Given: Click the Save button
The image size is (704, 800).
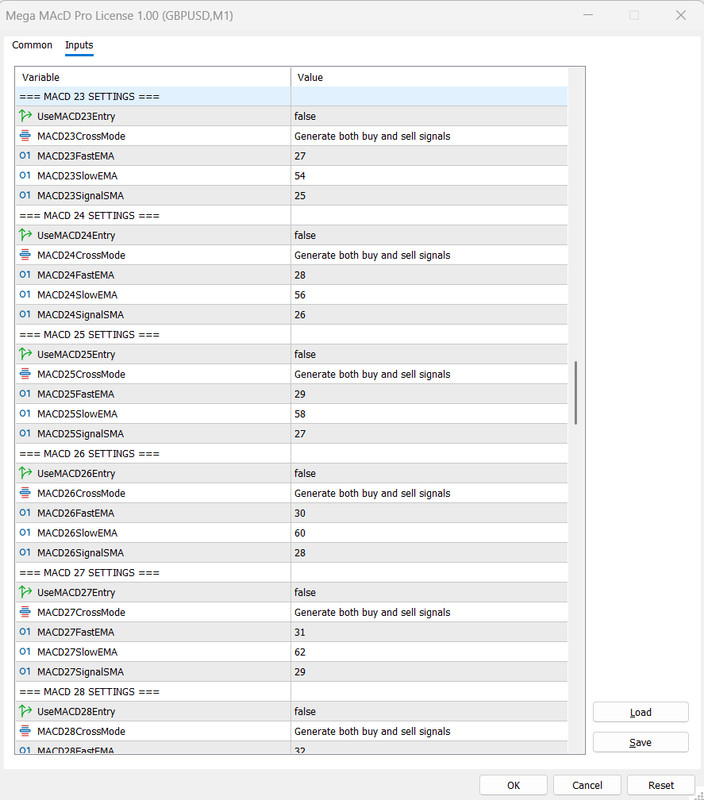Looking at the screenshot, I should coord(641,742).
